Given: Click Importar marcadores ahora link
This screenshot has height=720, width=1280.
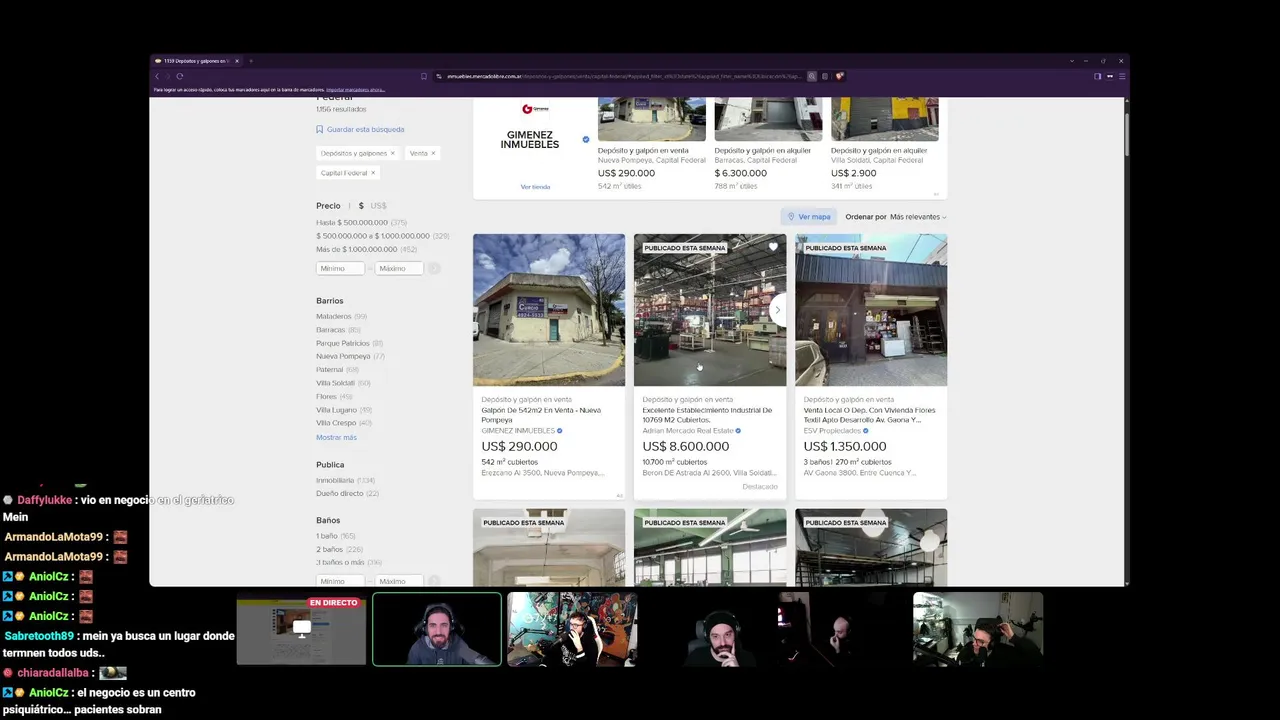Looking at the screenshot, I should click(355, 90).
